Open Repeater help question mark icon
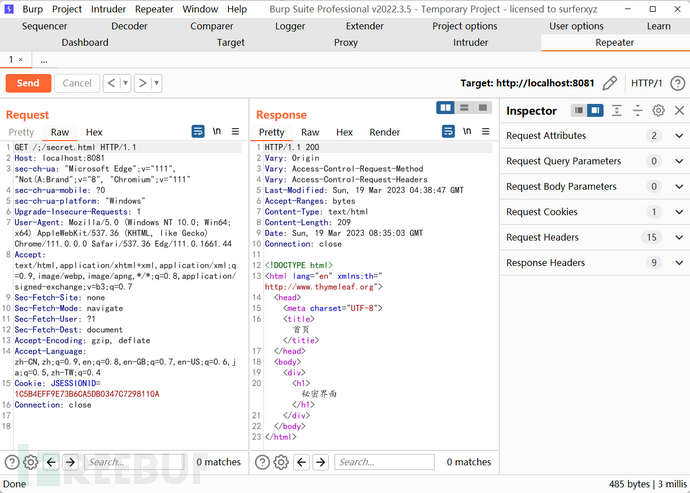Image resolution: width=690 pixels, height=493 pixels. pos(678,83)
